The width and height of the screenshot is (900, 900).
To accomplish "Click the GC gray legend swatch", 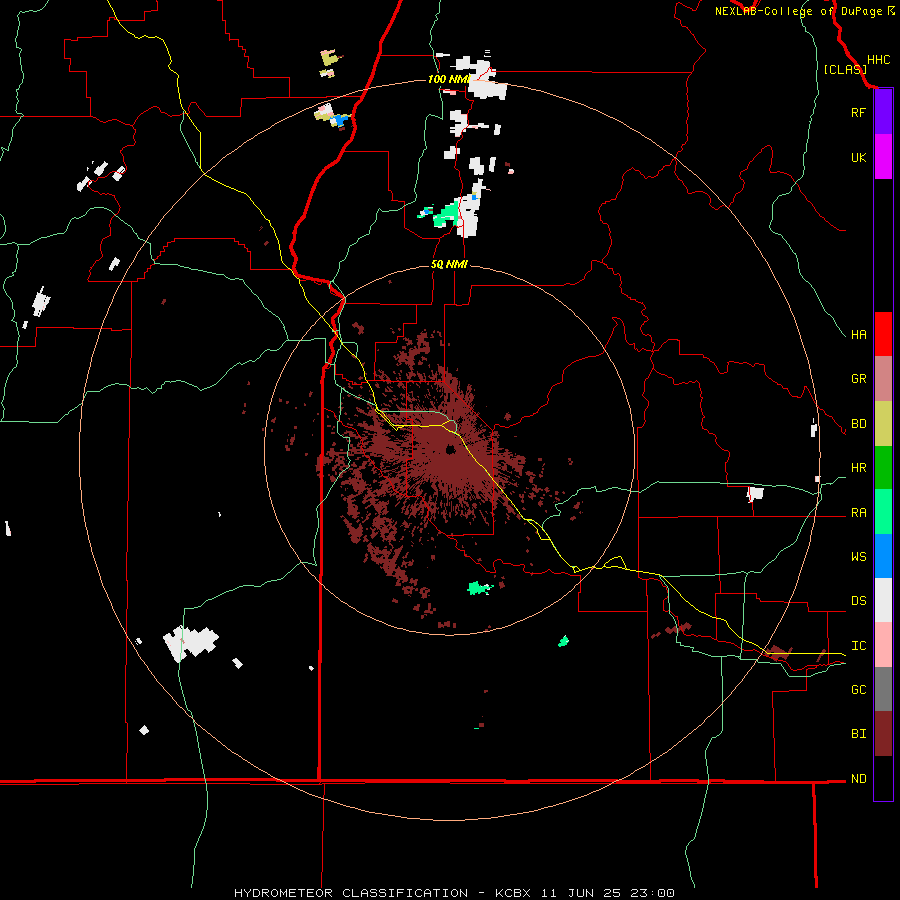I will [883, 689].
